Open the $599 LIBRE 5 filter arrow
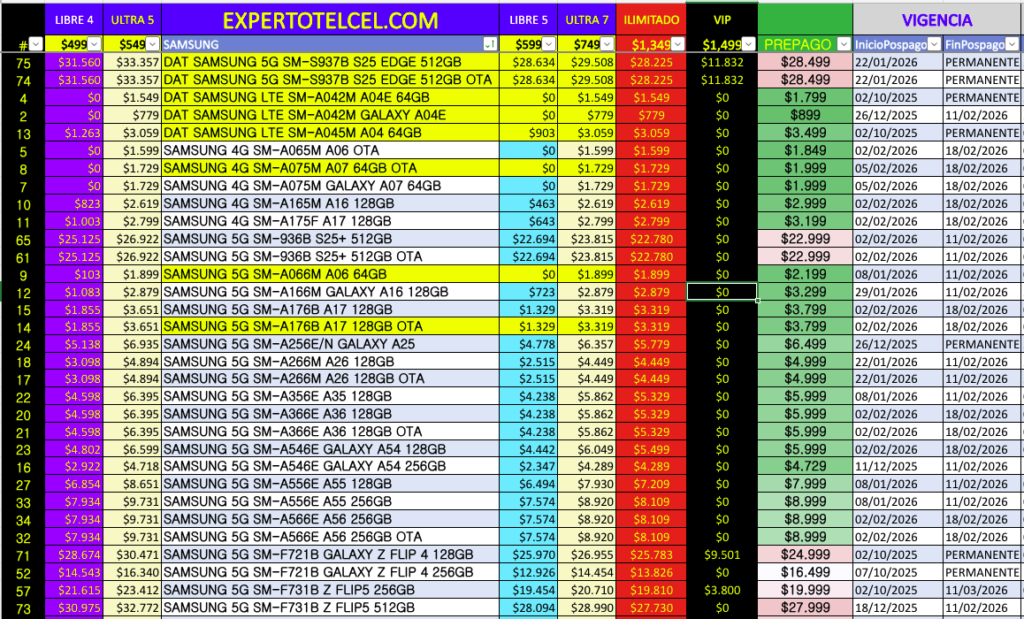The height and width of the screenshot is (619, 1024). (549, 44)
